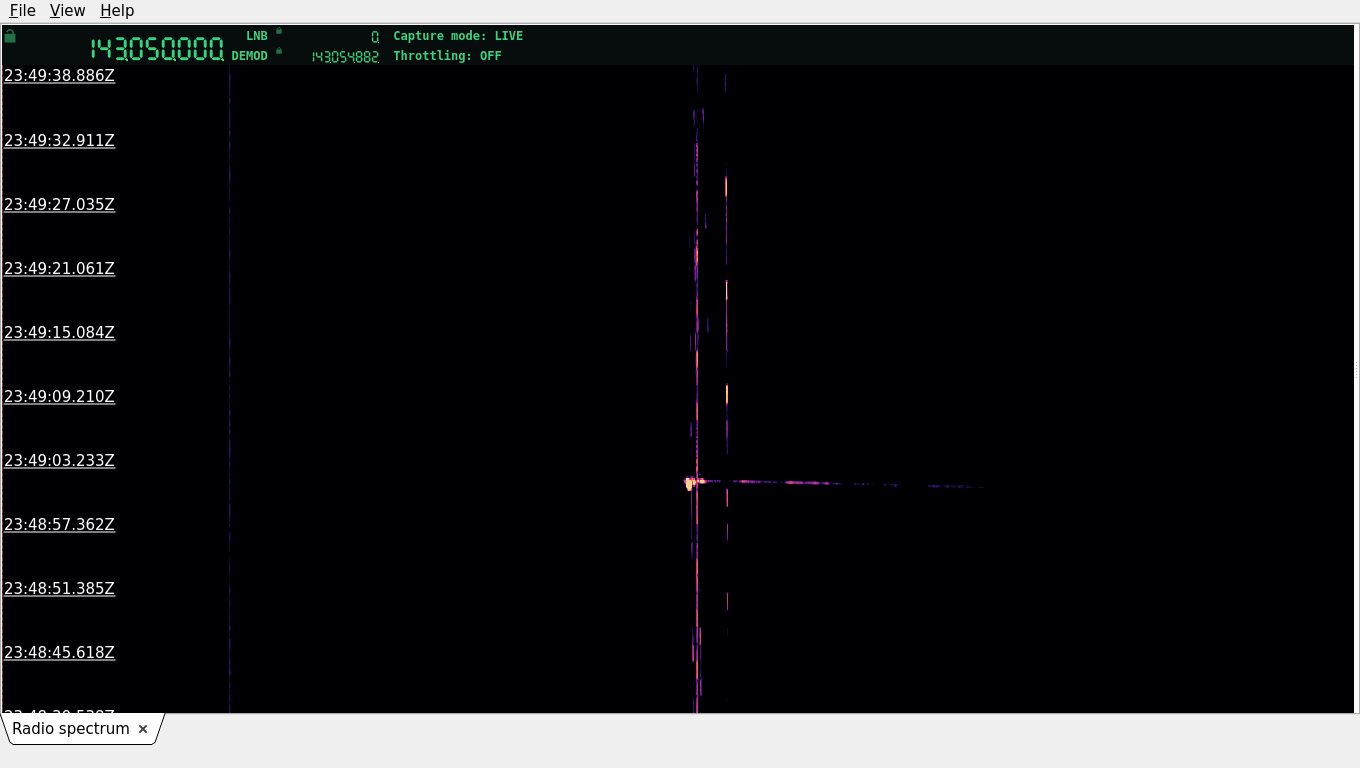Click timestamp 23:49:21.061Z
The image size is (1360, 768).
pos(59,269)
